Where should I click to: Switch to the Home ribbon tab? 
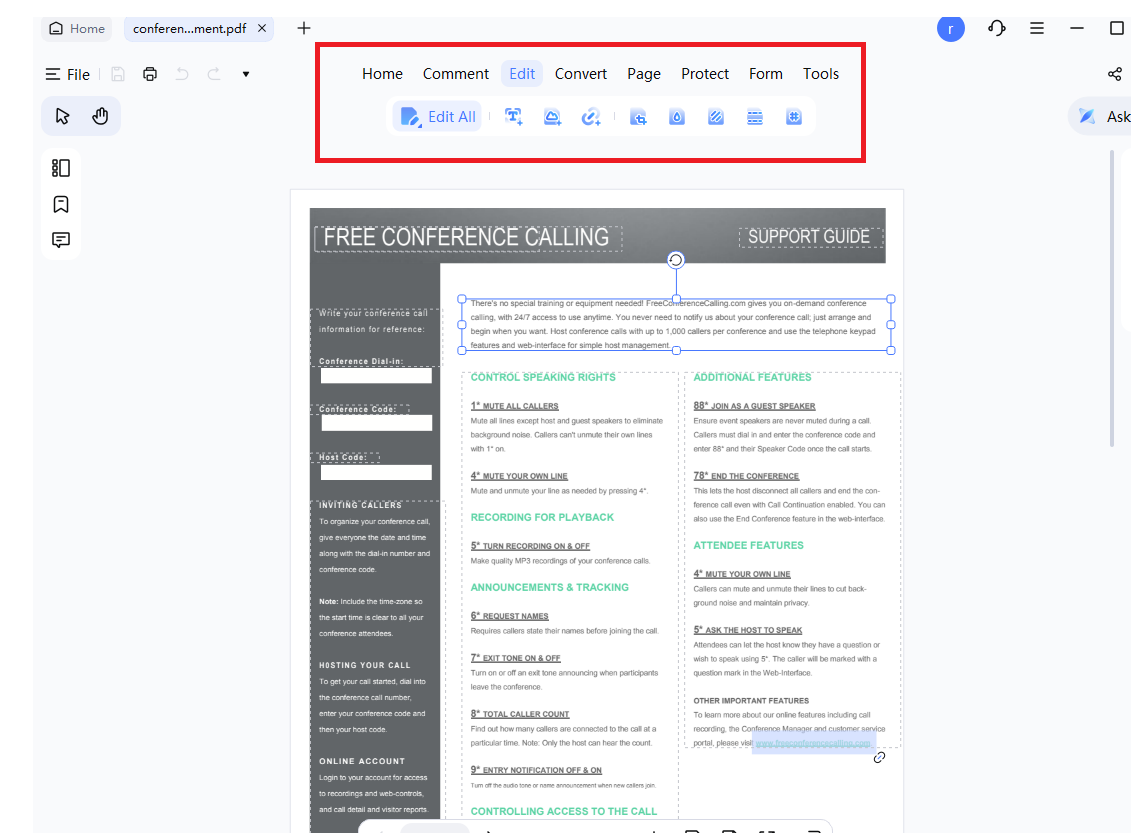pyautogui.click(x=382, y=74)
